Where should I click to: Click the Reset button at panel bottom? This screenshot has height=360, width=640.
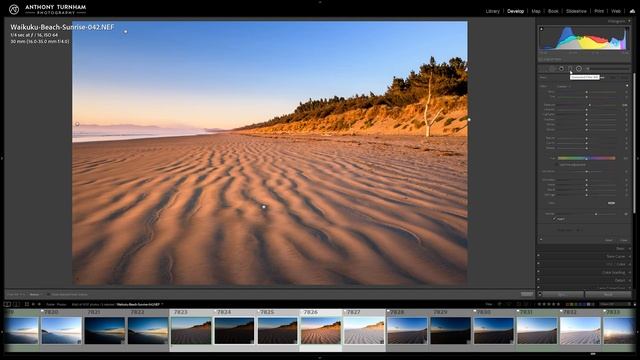pyautogui.click(x=608, y=294)
